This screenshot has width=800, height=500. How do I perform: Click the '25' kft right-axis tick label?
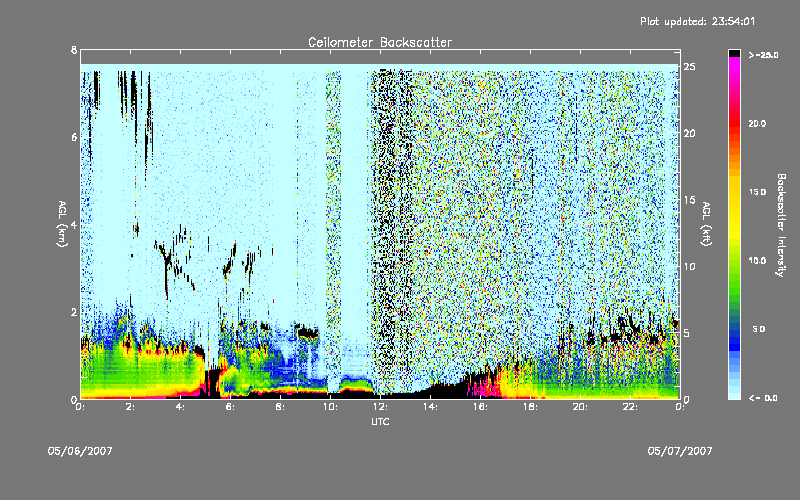point(690,67)
